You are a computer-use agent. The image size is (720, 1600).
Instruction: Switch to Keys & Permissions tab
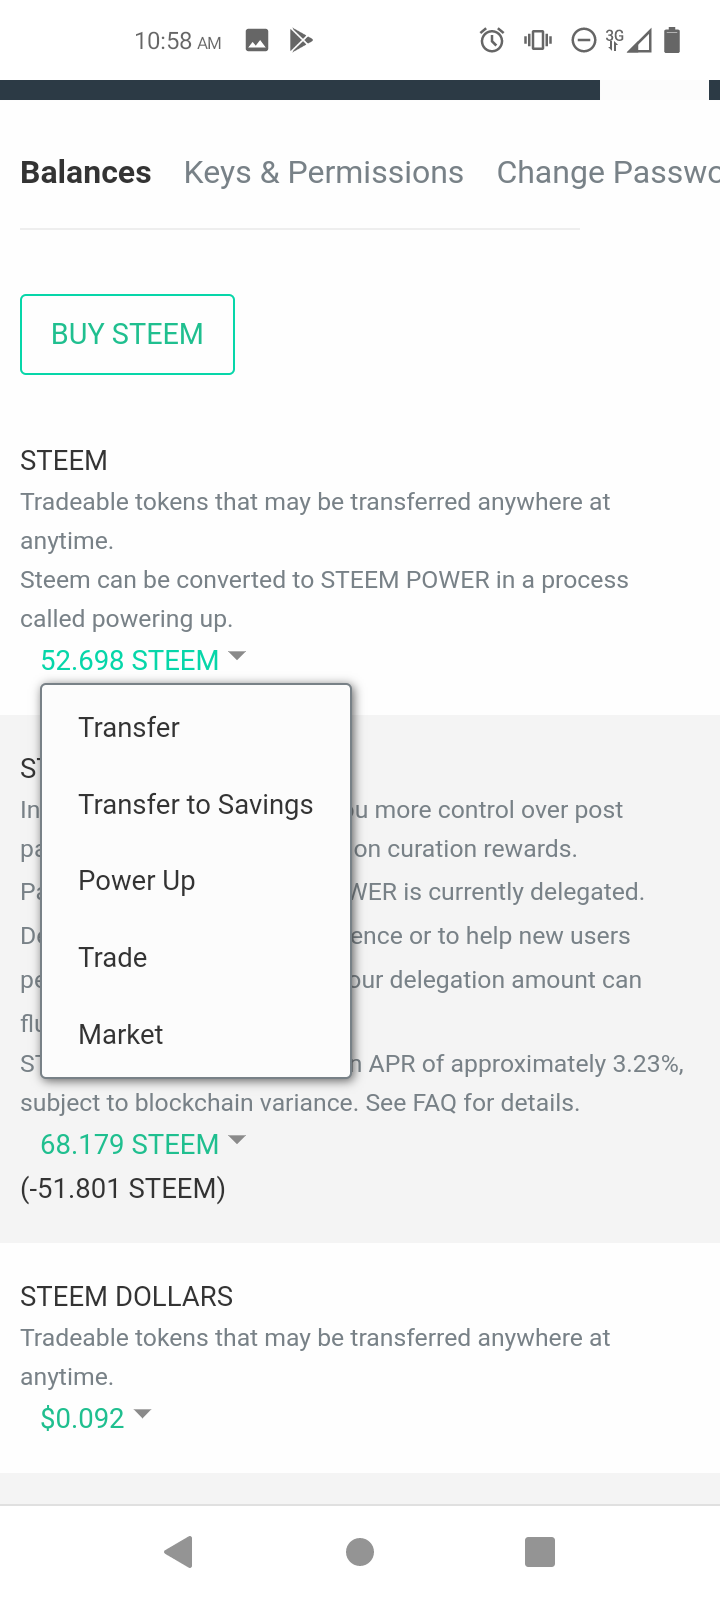pyautogui.click(x=324, y=173)
